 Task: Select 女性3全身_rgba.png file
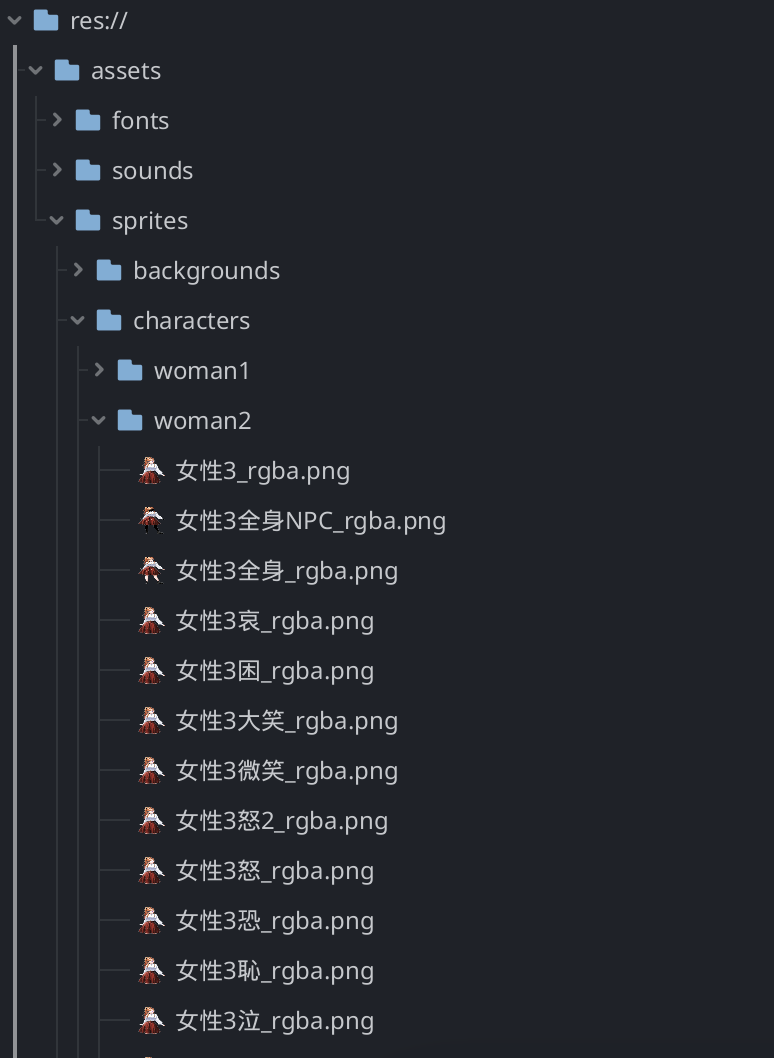(x=286, y=571)
